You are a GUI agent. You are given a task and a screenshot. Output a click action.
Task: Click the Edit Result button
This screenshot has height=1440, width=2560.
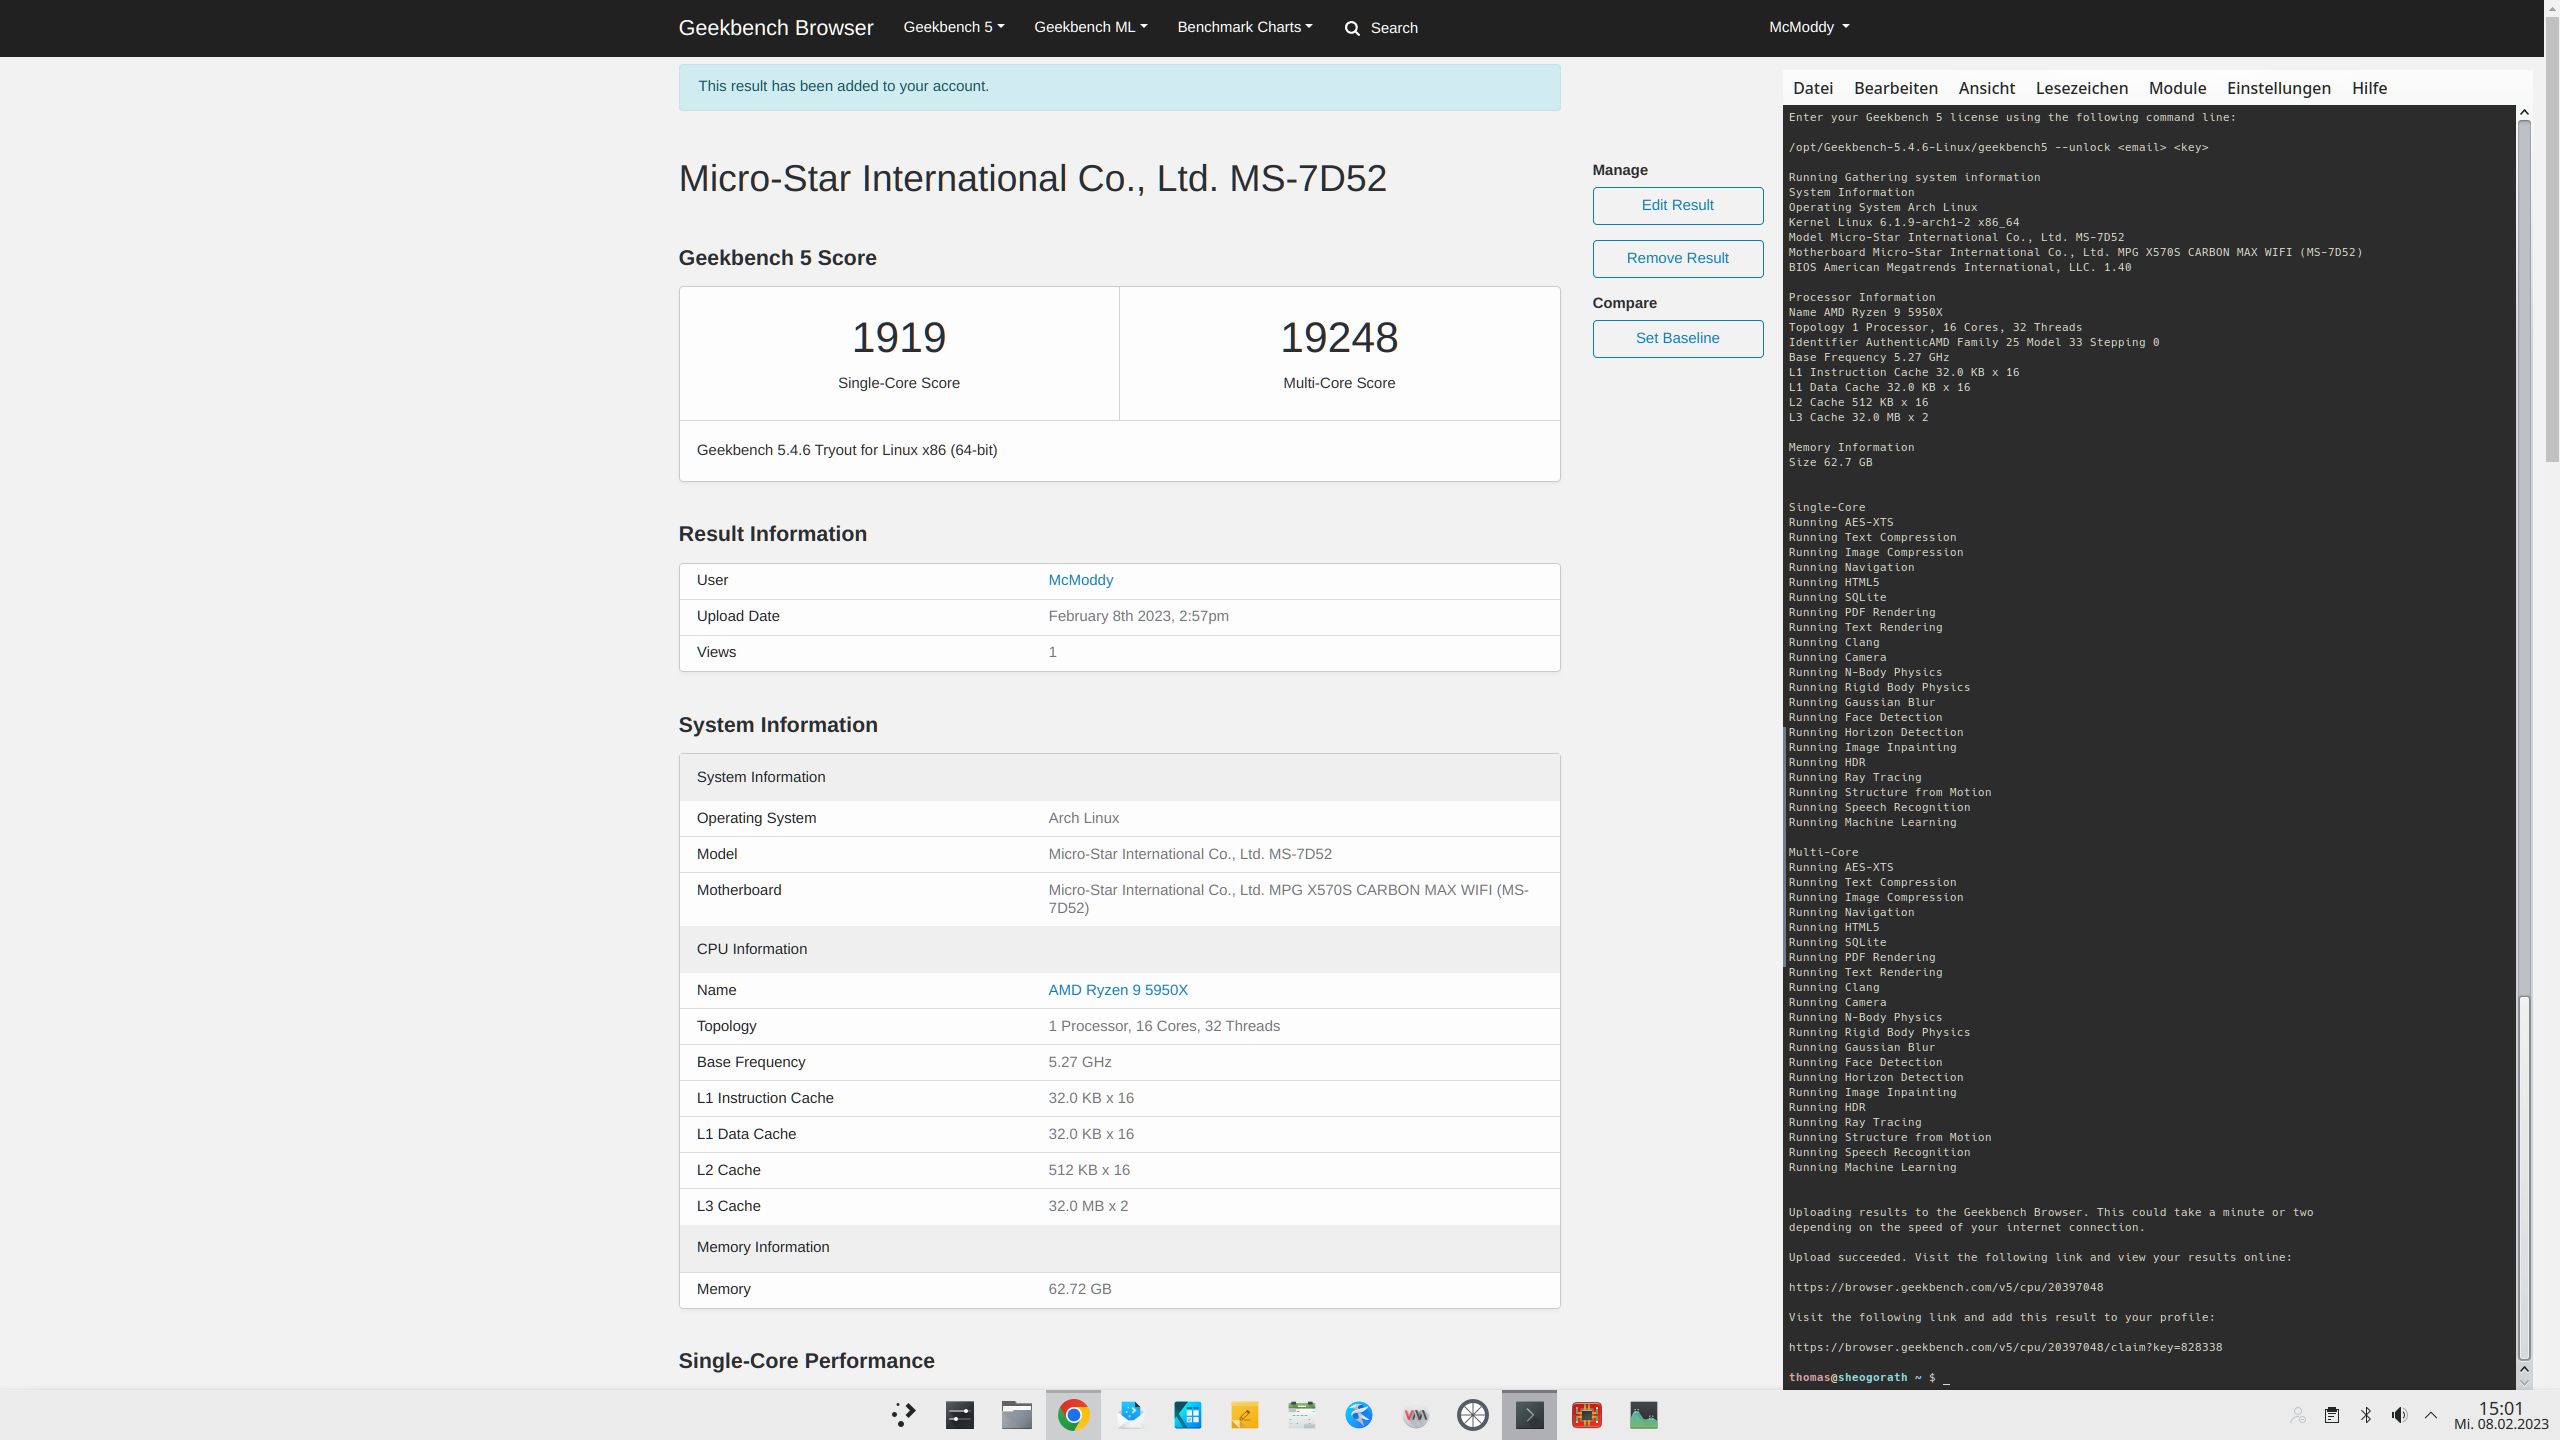(x=1678, y=205)
